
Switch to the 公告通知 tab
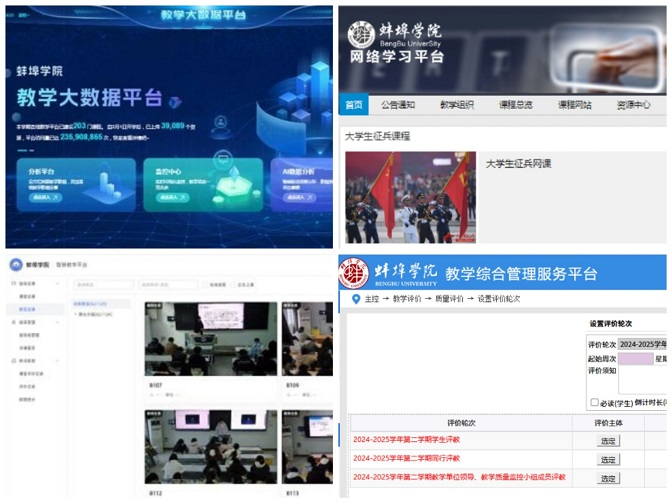[x=397, y=105]
